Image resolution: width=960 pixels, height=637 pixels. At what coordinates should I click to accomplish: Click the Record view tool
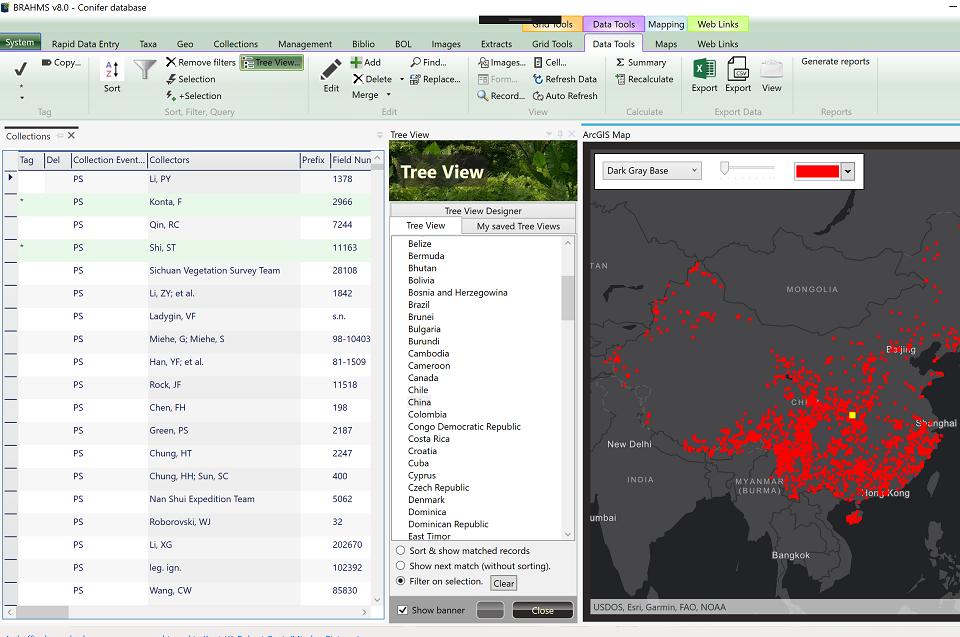click(x=501, y=96)
